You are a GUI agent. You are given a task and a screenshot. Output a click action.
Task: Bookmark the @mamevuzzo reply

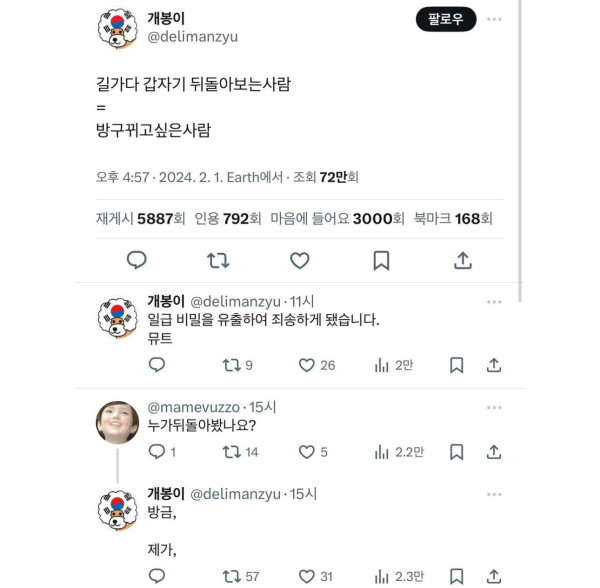(457, 452)
